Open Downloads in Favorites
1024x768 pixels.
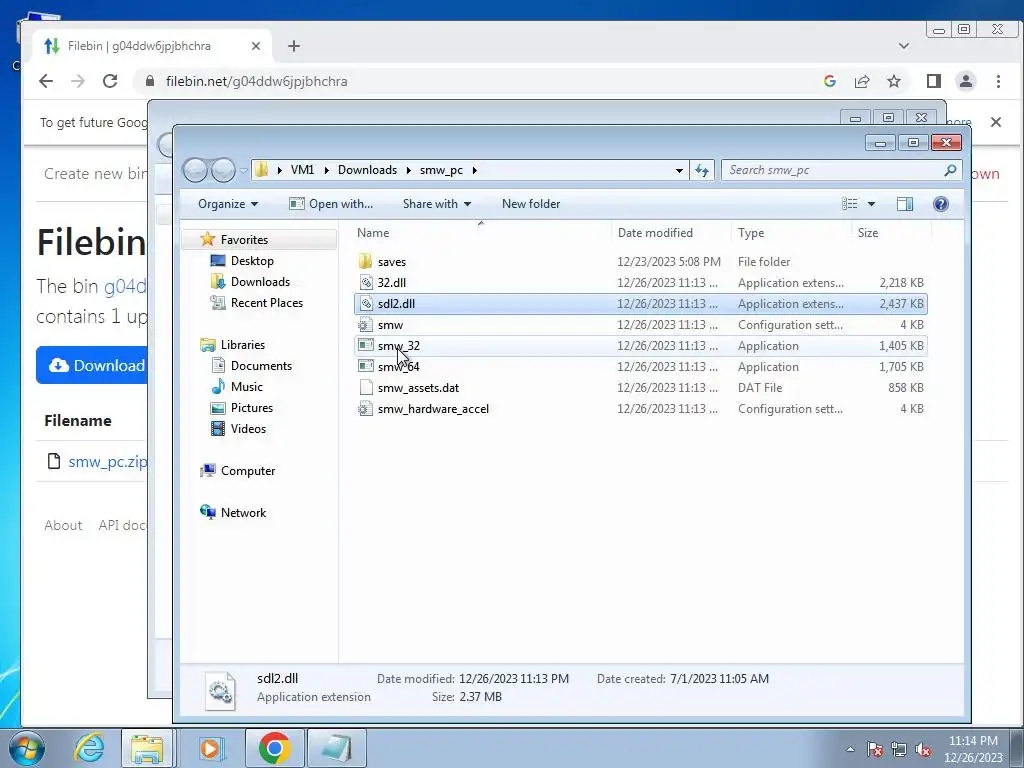tap(259, 281)
